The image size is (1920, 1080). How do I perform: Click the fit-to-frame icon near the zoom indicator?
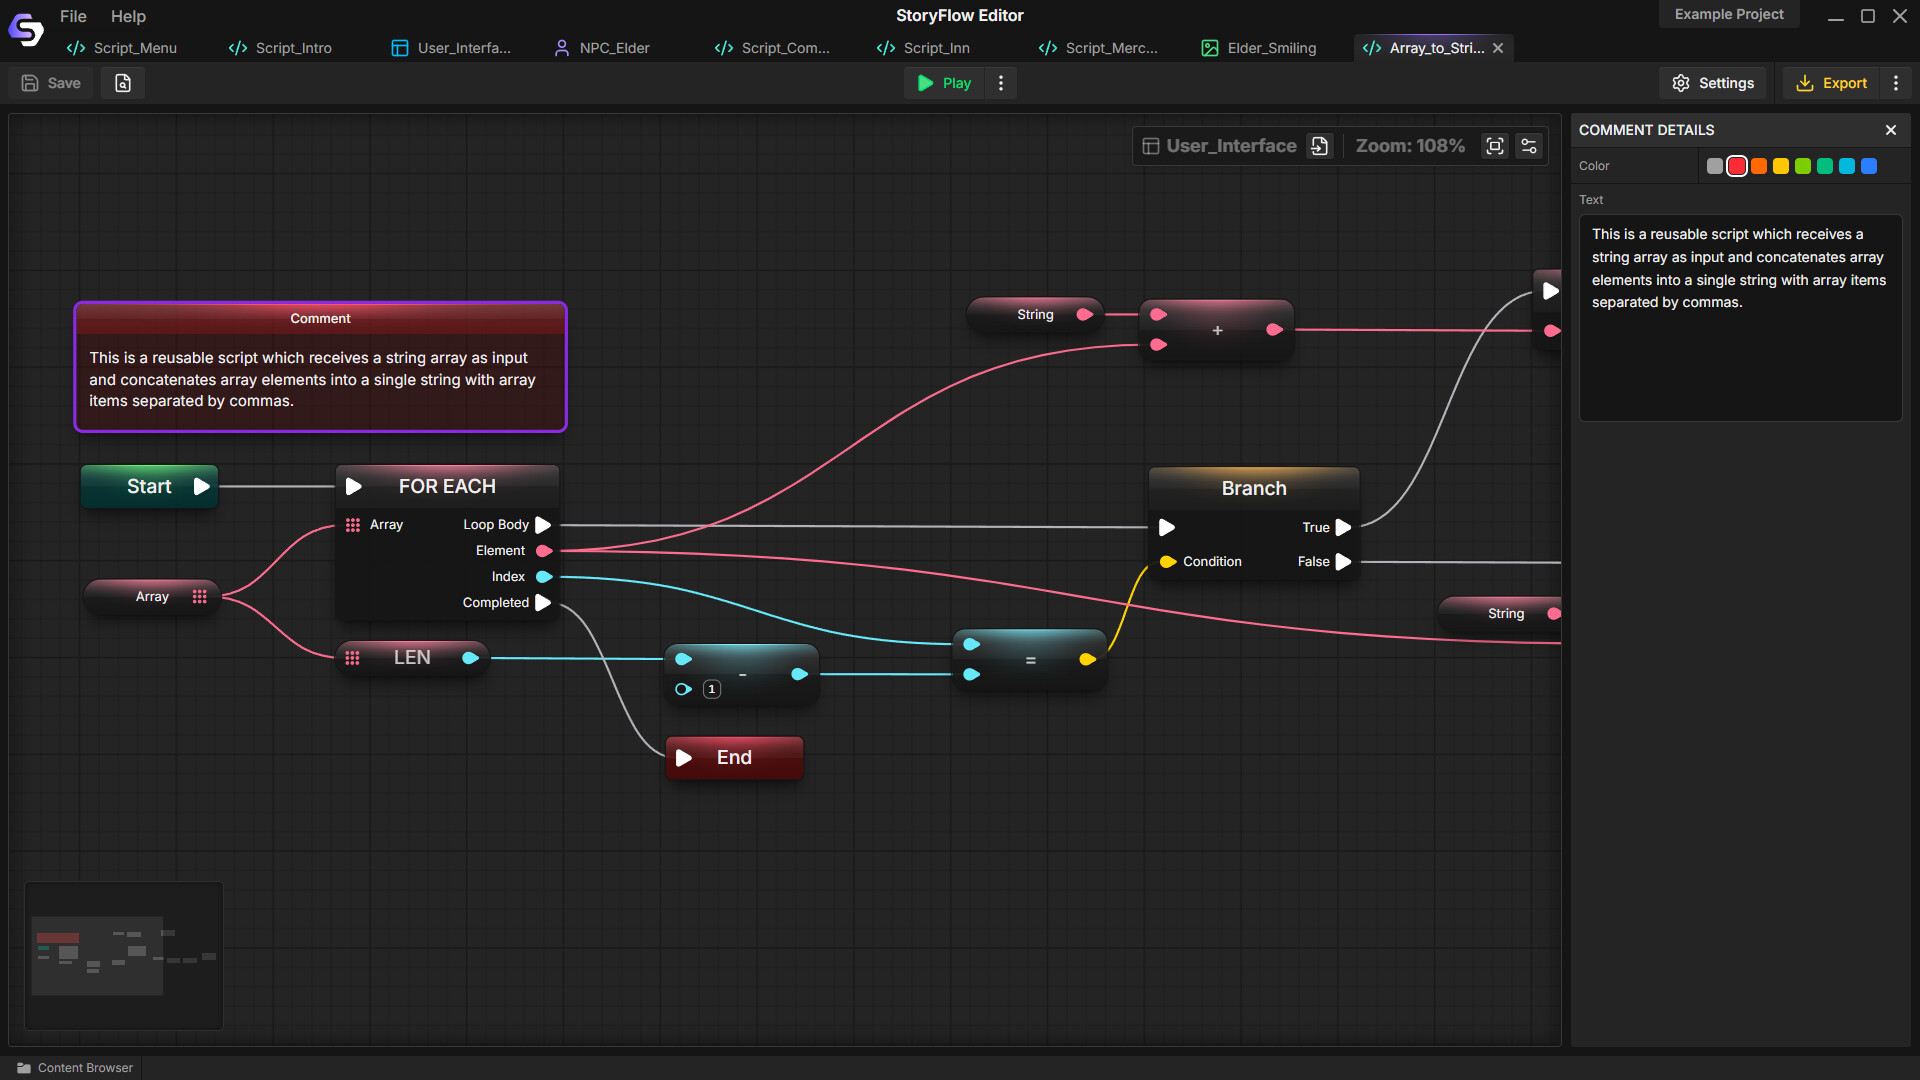coord(1495,145)
